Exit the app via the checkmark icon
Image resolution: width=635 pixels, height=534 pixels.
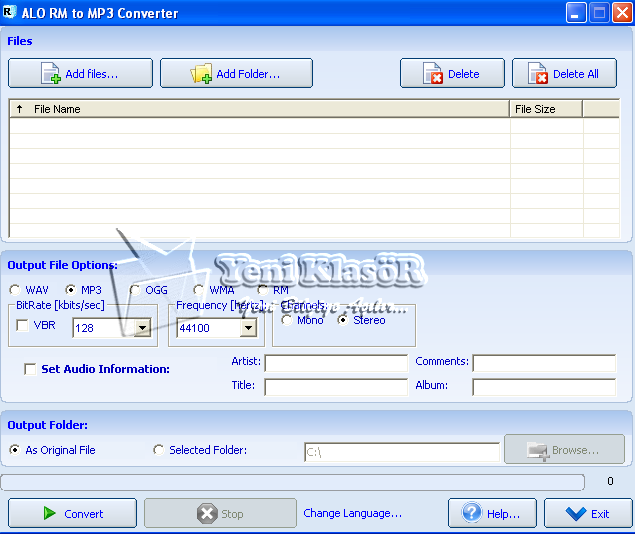click(576, 514)
